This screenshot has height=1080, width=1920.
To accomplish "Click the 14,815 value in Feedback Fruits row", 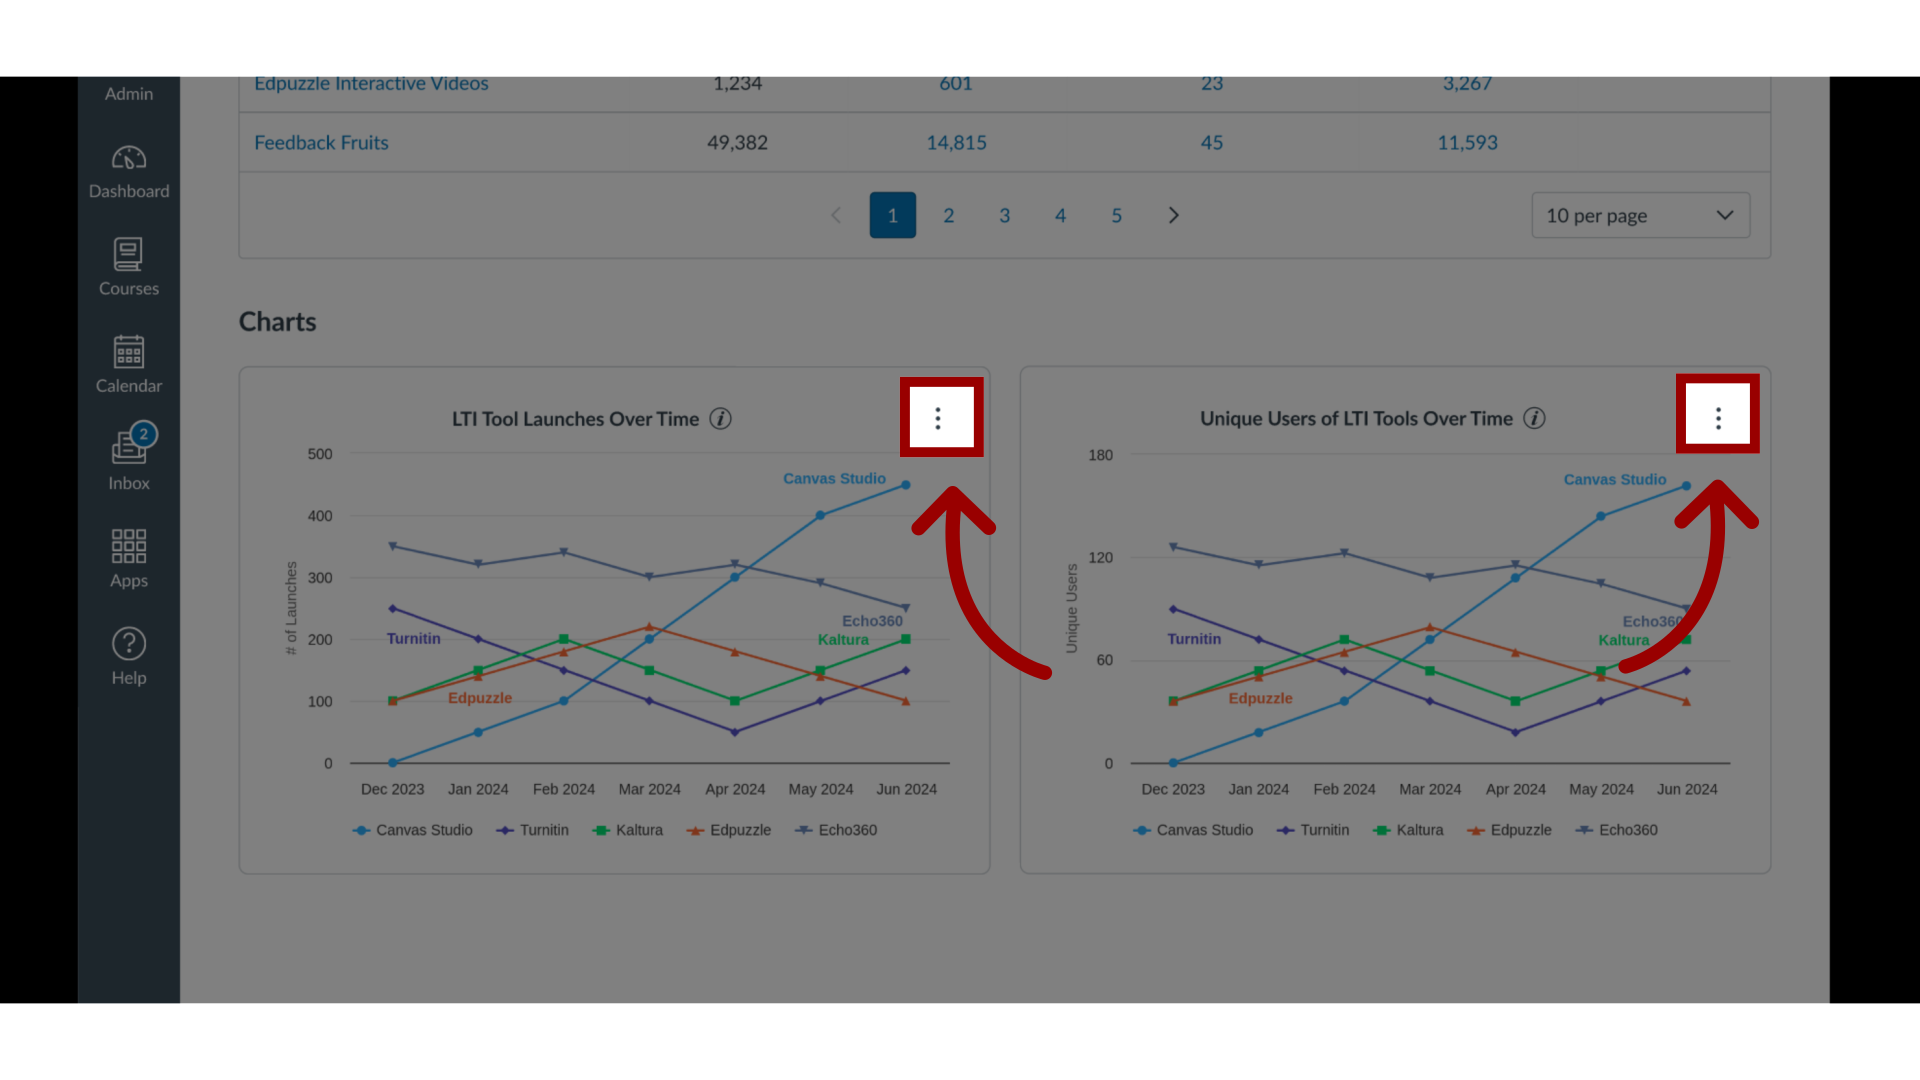I will click(956, 142).
